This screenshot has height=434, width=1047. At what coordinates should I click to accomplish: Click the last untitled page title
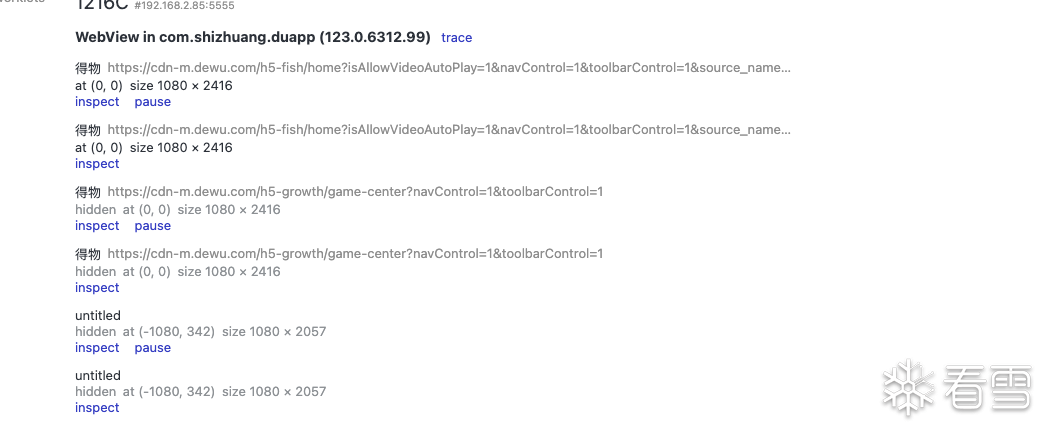98,376
